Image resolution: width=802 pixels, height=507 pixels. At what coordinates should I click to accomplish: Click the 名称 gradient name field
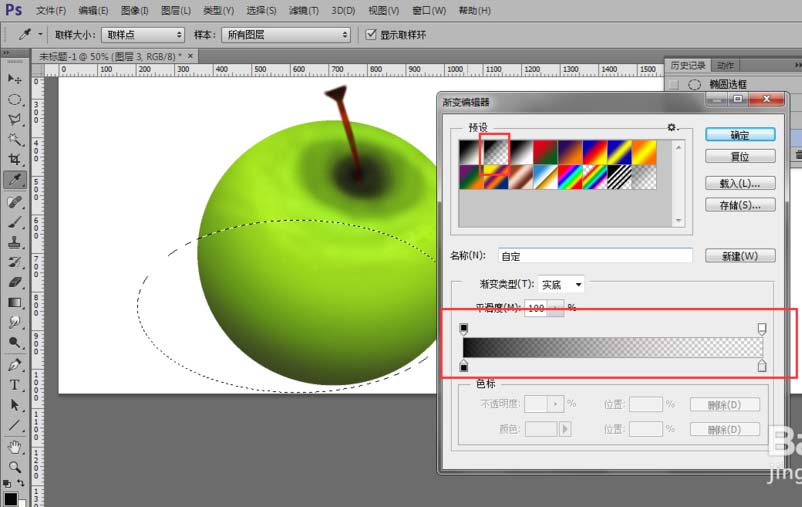pos(595,256)
